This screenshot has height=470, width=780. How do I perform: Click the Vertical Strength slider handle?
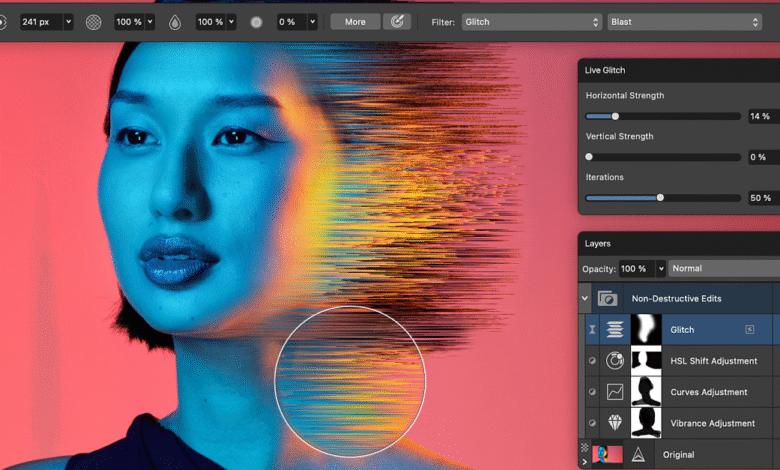[x=589, y=157]
